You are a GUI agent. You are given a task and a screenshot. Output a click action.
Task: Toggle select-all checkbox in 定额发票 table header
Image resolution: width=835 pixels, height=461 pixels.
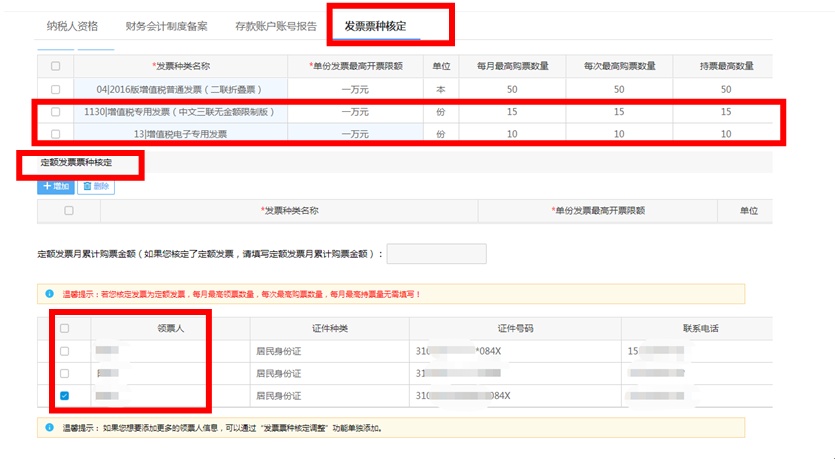click(68, 211)
